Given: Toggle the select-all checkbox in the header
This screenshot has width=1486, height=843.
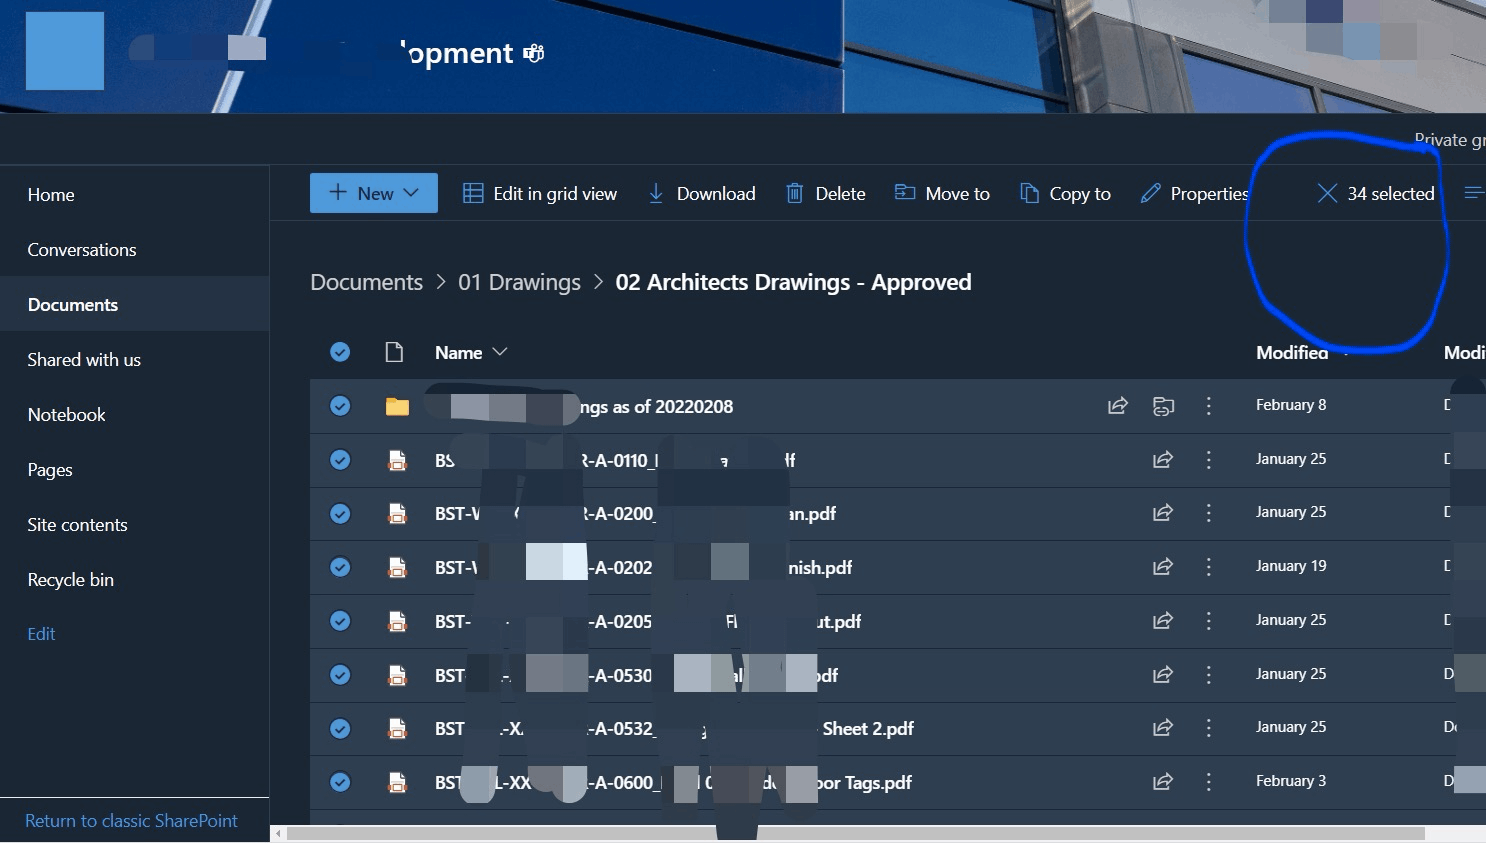Looking at the screenshot, I should pos(340,352).
